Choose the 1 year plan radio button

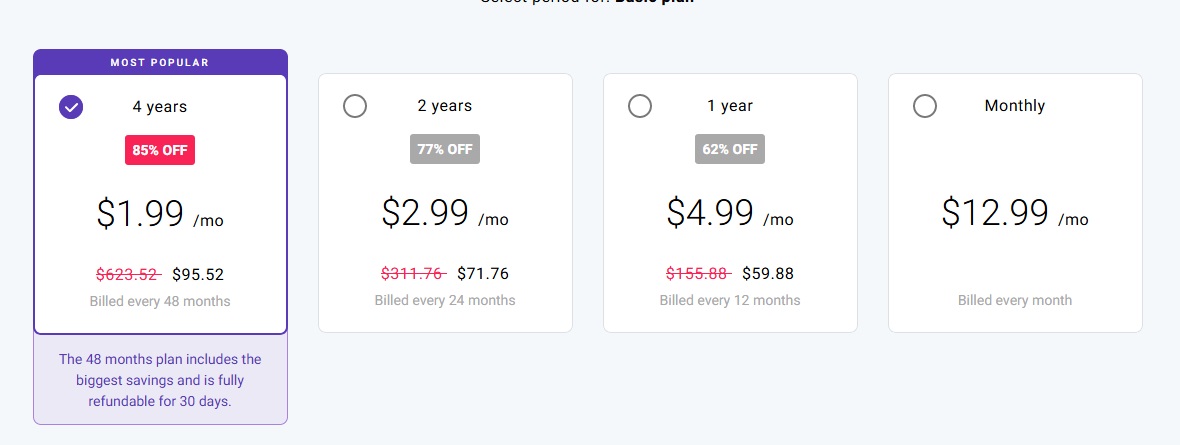click(640, 106)
